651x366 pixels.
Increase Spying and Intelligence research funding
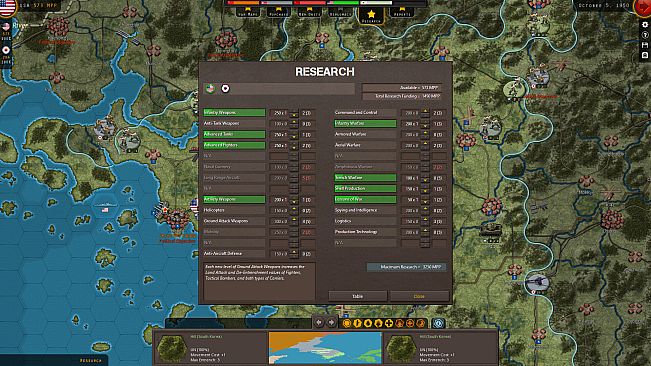tap(425, 208)
